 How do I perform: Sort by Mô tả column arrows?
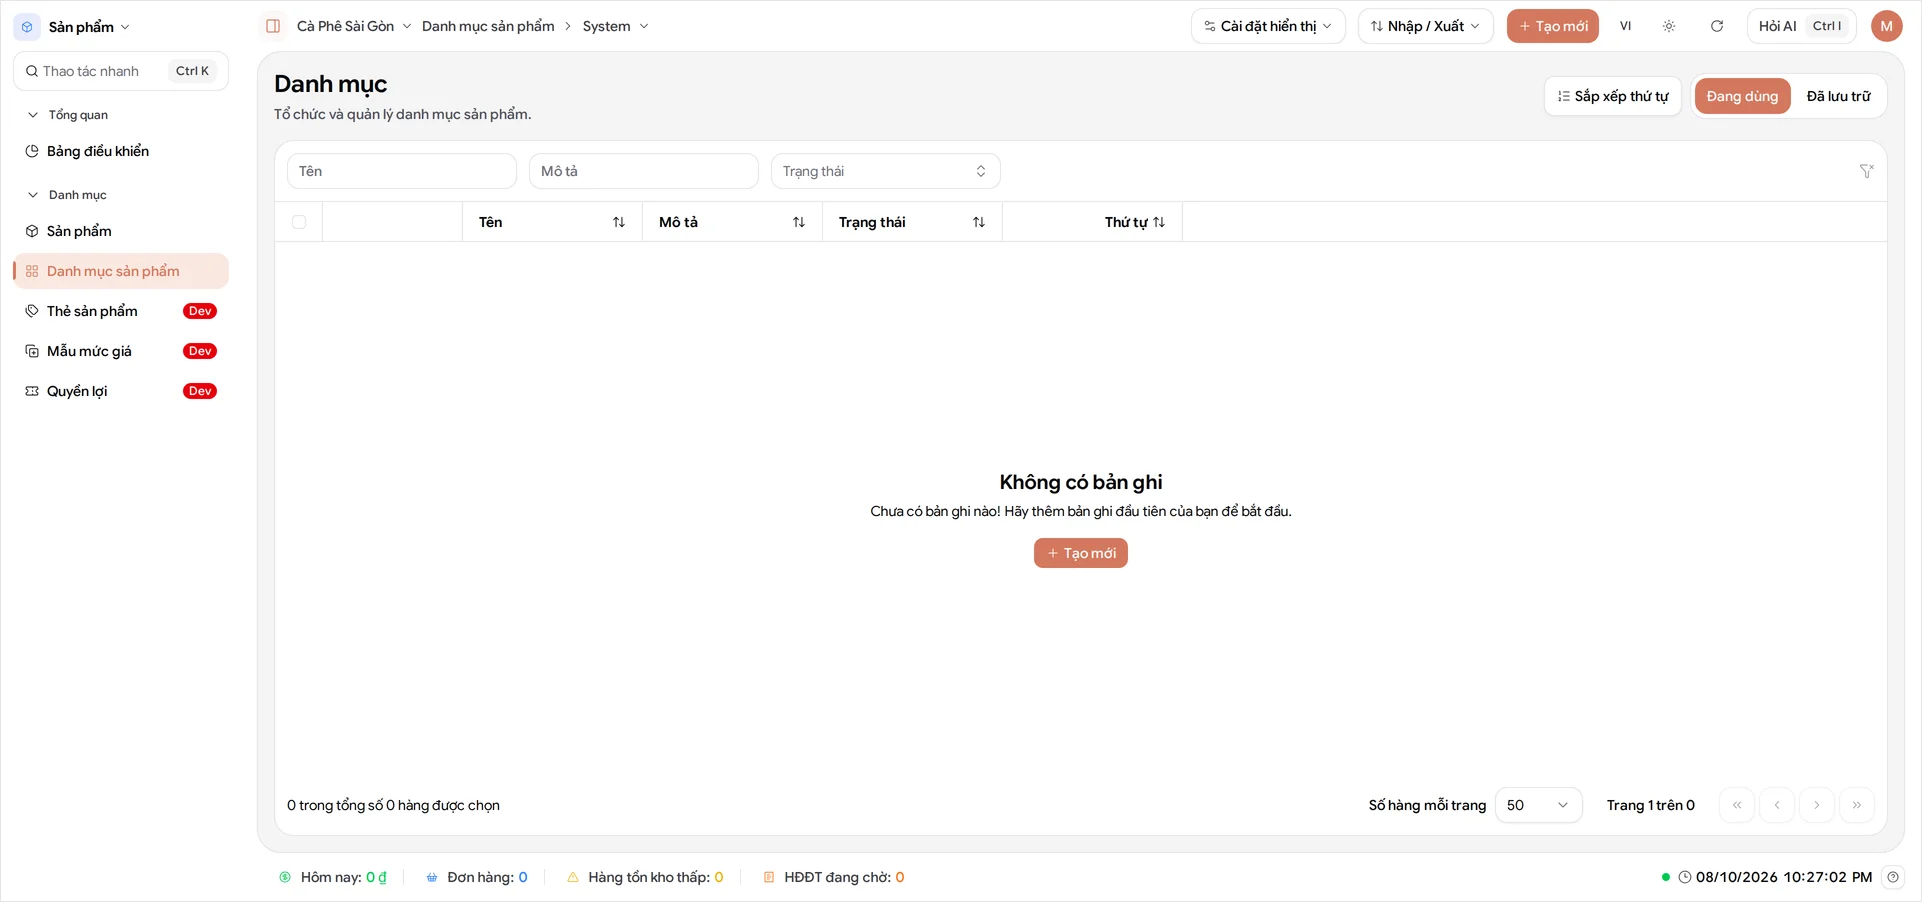[x=799, y=222]
